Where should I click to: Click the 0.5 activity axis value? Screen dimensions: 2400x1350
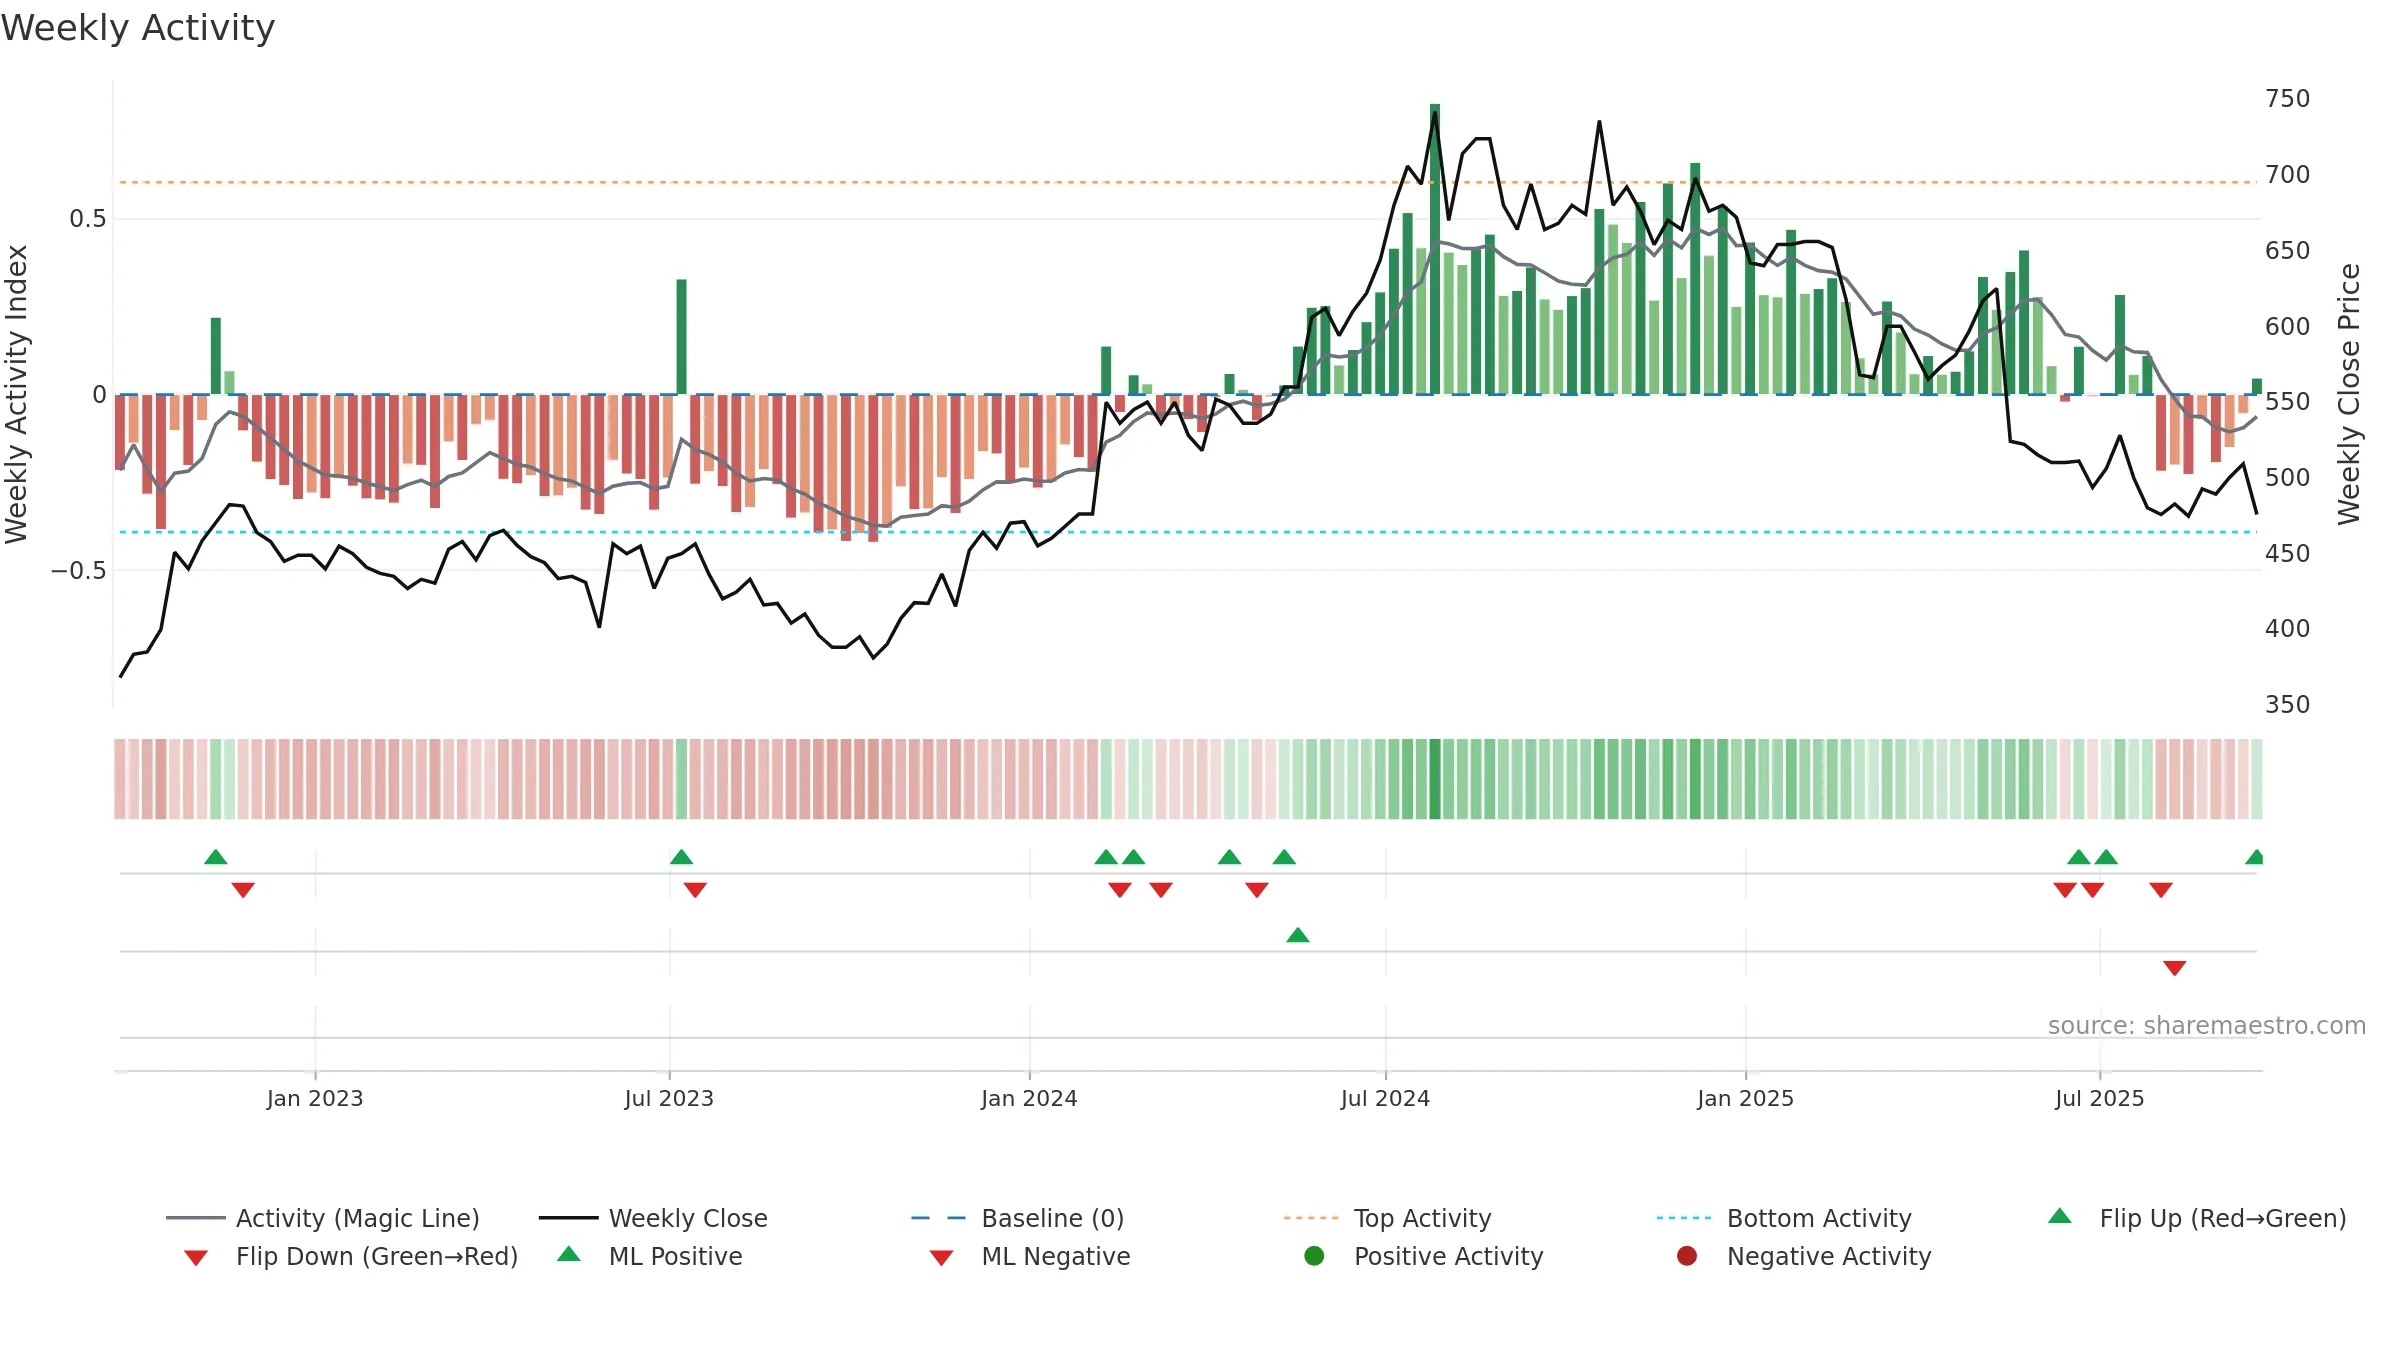point(87,219)
